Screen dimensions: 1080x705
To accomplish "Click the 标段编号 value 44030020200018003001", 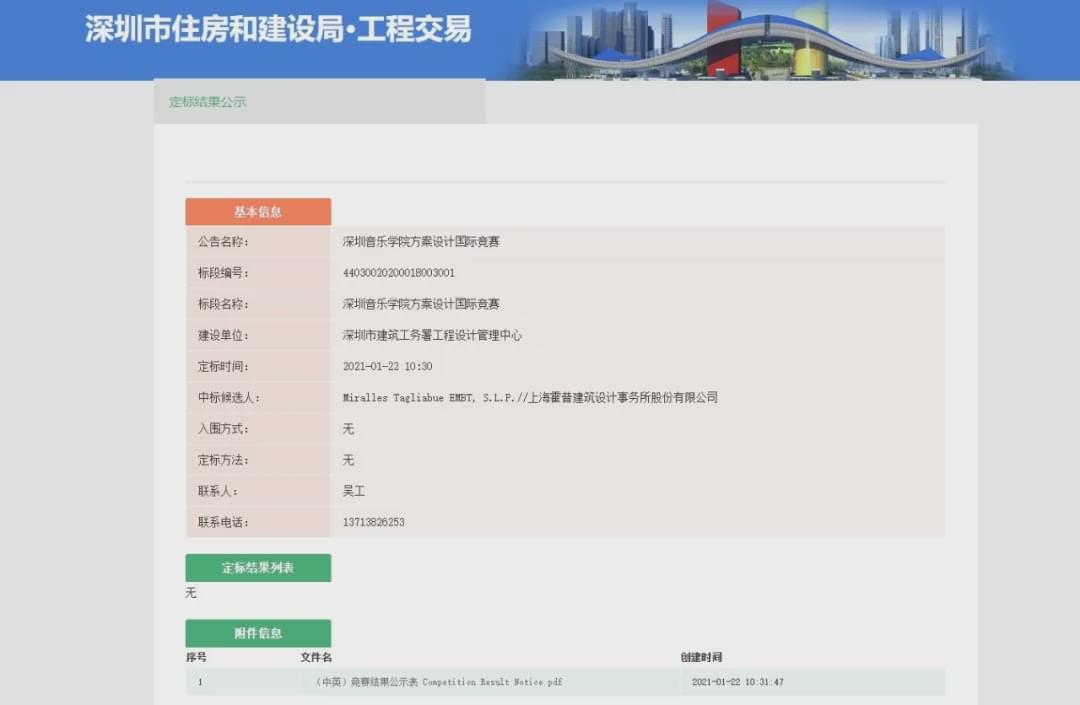I will 399,273.
